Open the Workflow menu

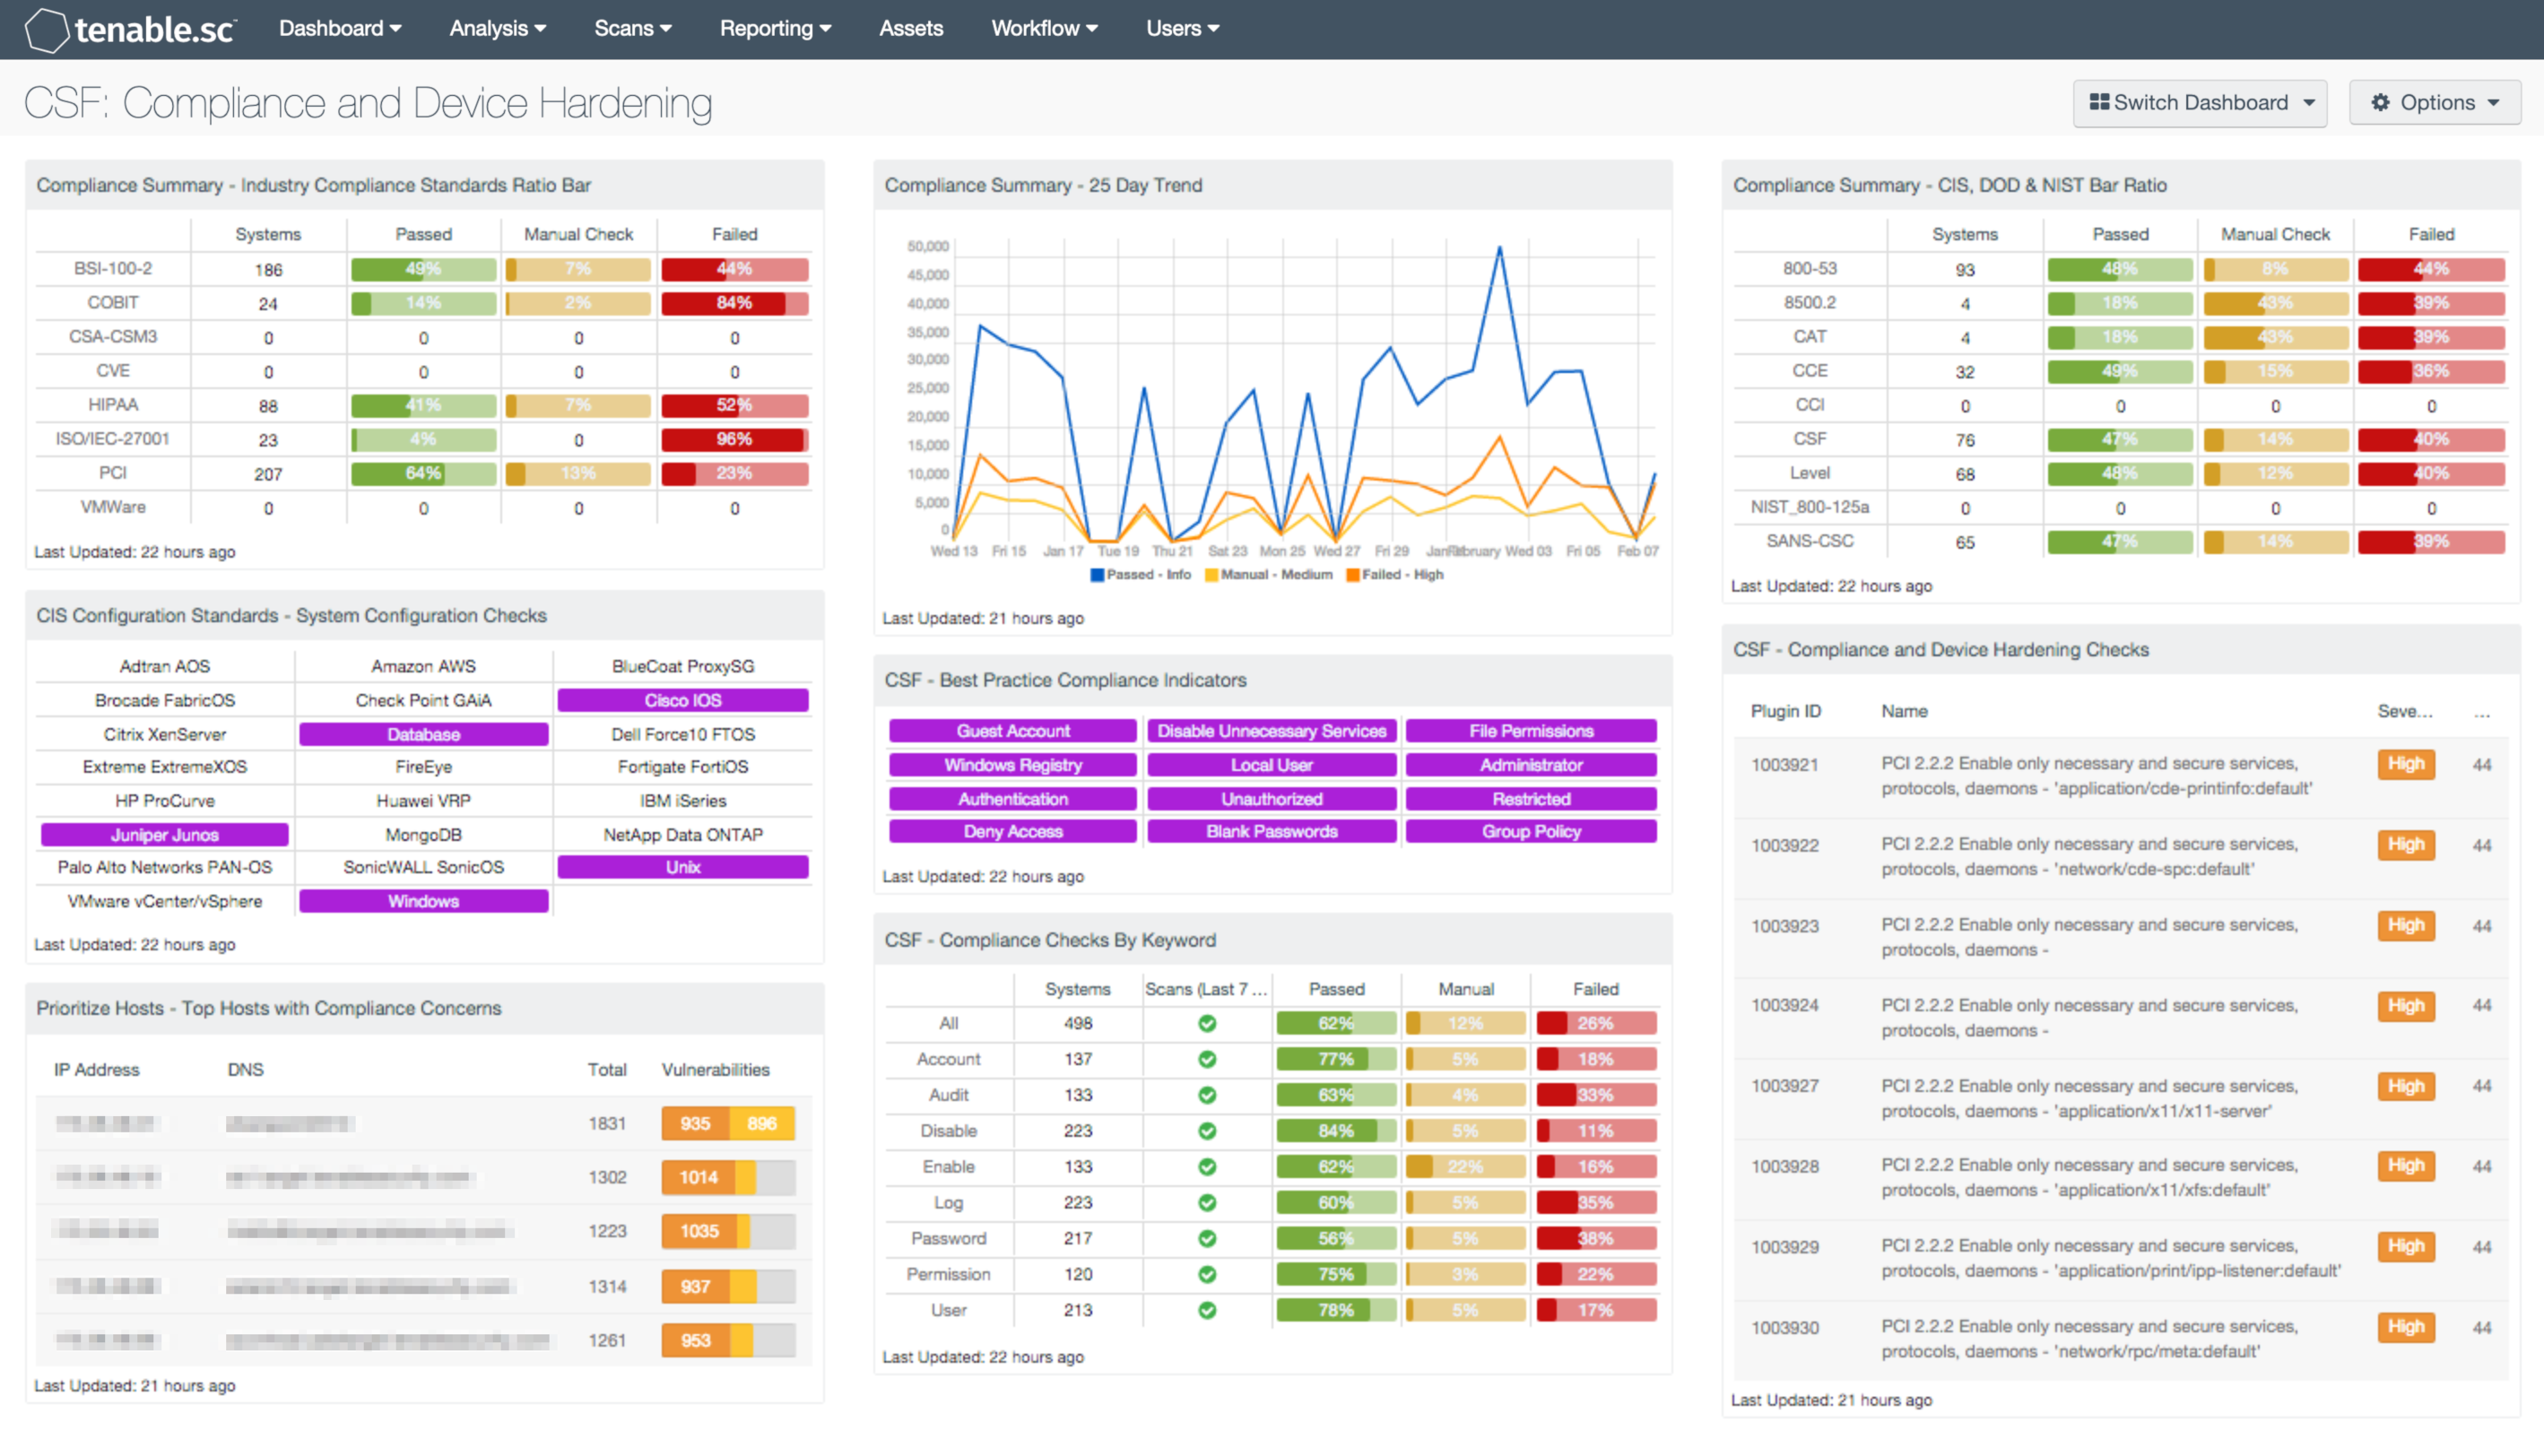click(1044, 29)
